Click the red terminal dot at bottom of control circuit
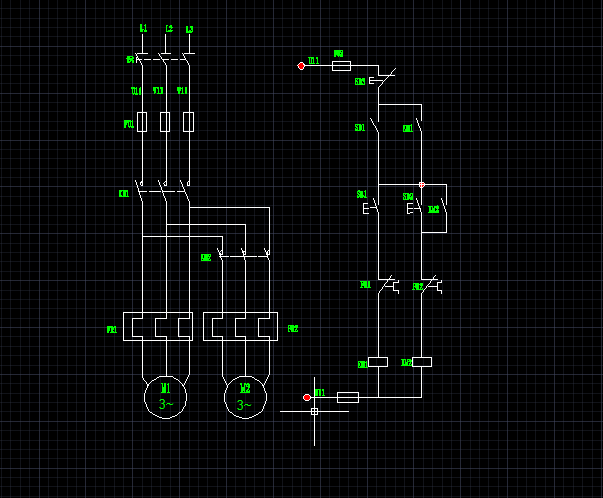The height and width of the screenshot is (498, 603). [307, 397]
